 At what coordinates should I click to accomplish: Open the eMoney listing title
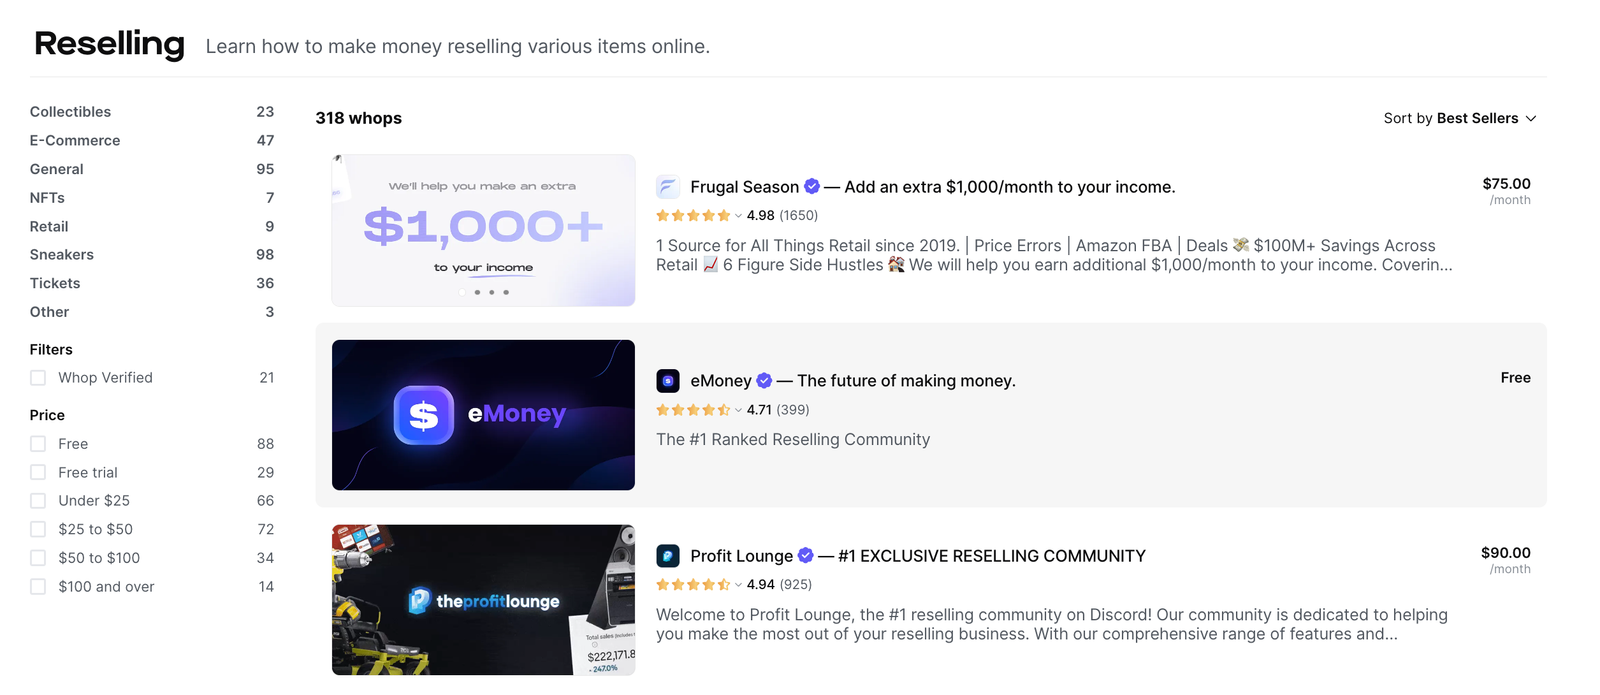point(721,381)
